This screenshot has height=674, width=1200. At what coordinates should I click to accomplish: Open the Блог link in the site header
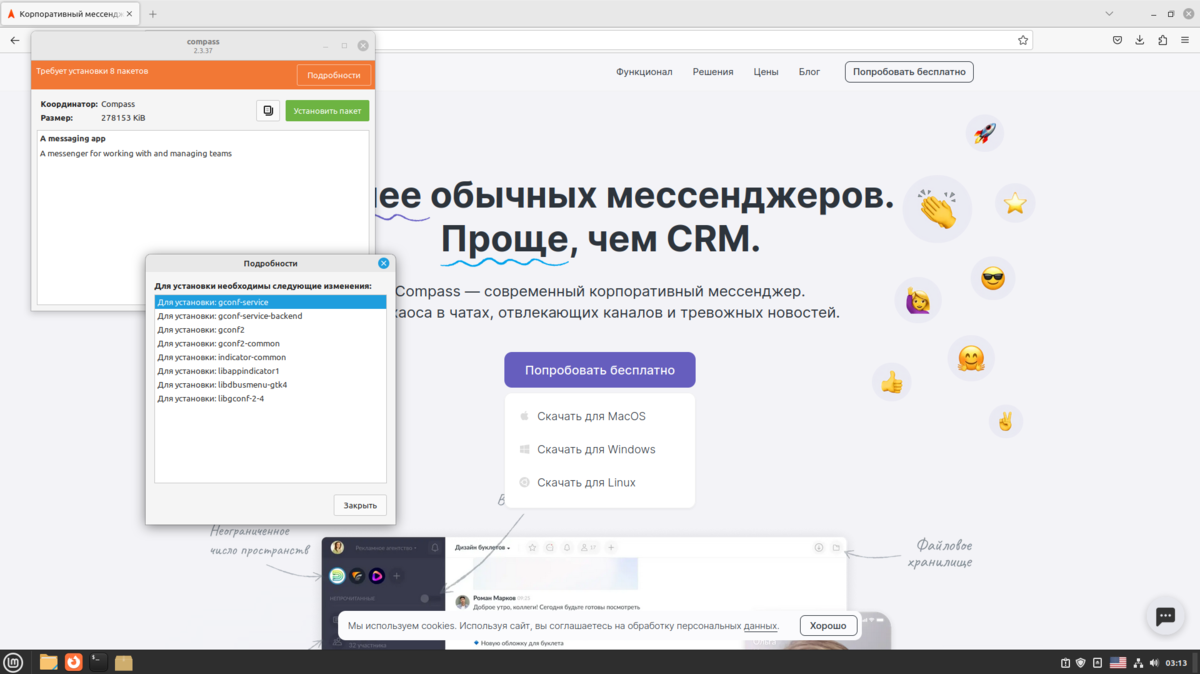(809, 72)
